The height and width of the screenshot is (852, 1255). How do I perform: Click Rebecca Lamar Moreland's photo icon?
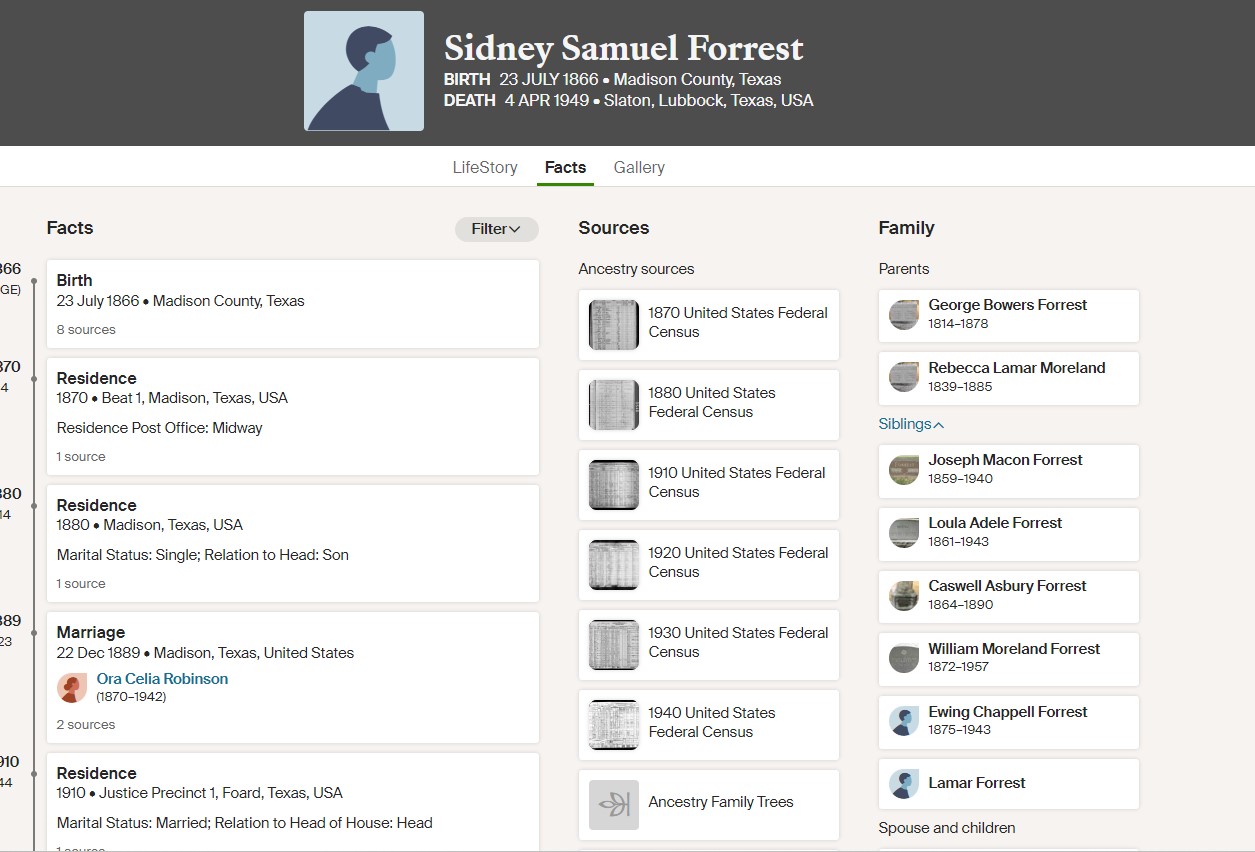[x=904, y=377]
